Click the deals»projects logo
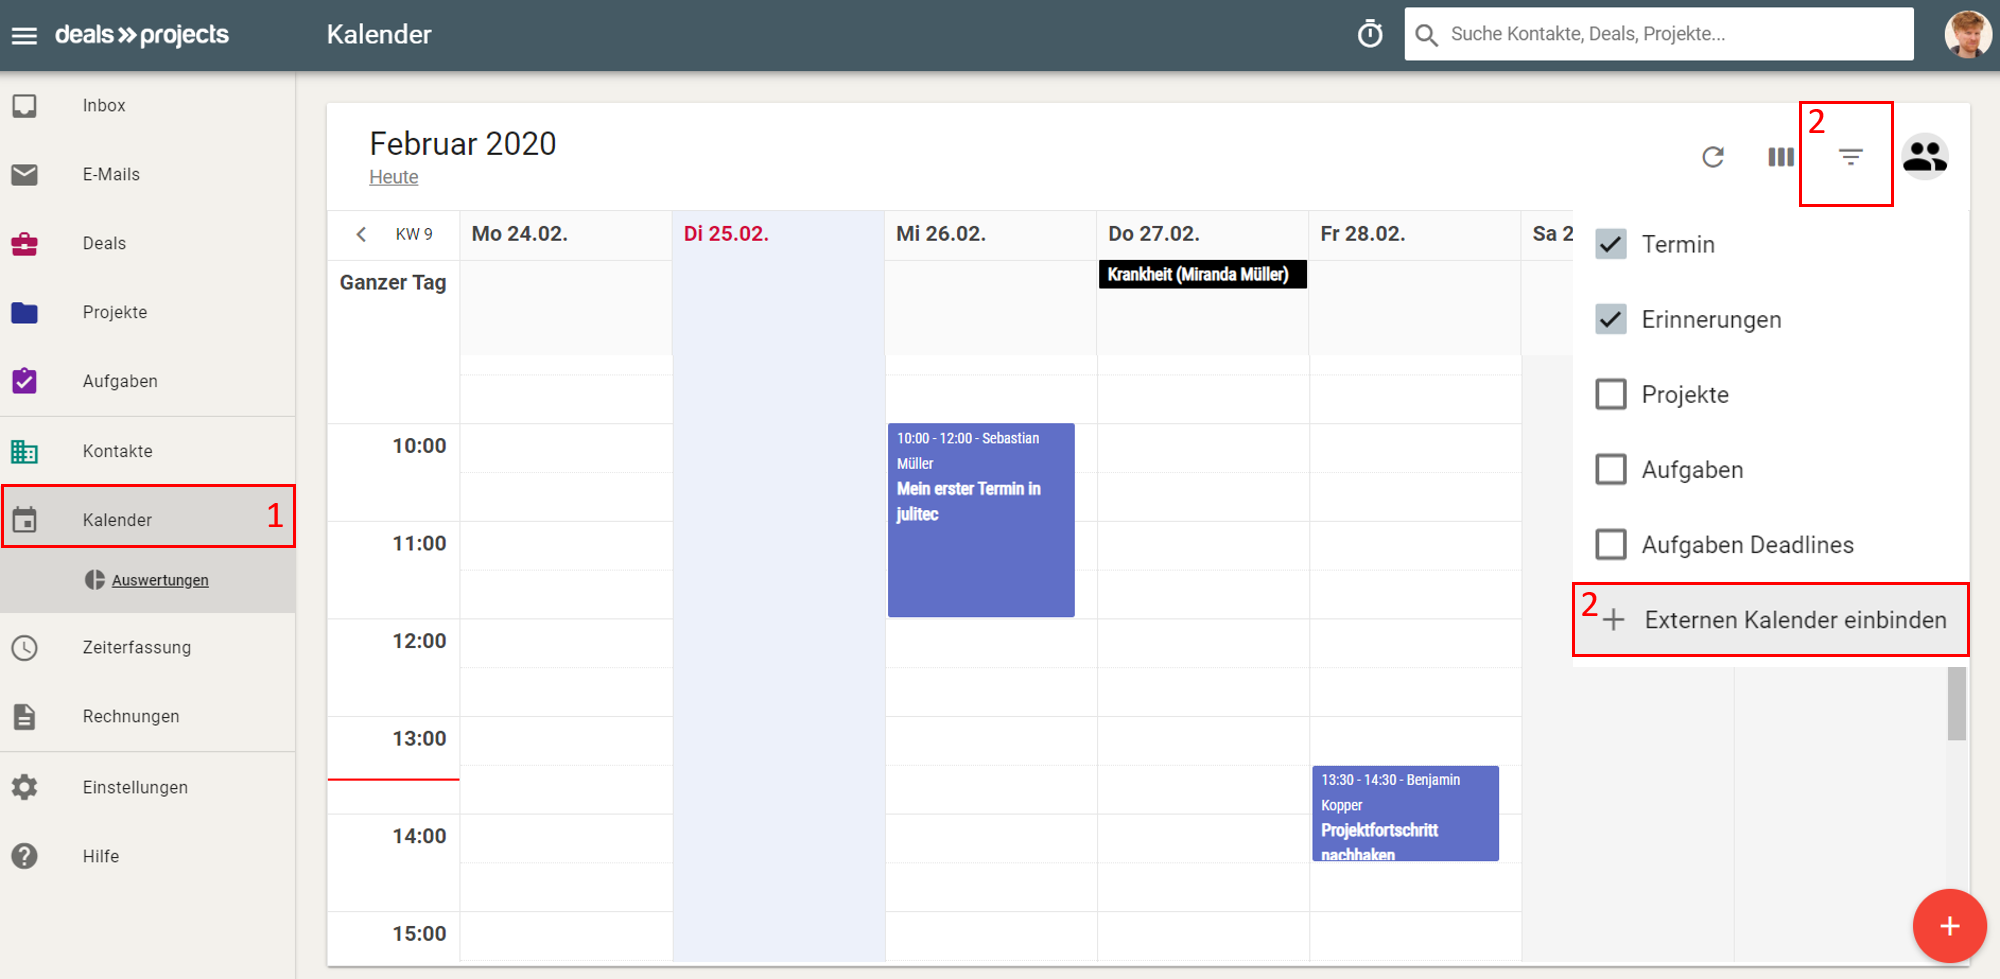Viewport: 2000px width, 979px height. [x=142, y=35]
